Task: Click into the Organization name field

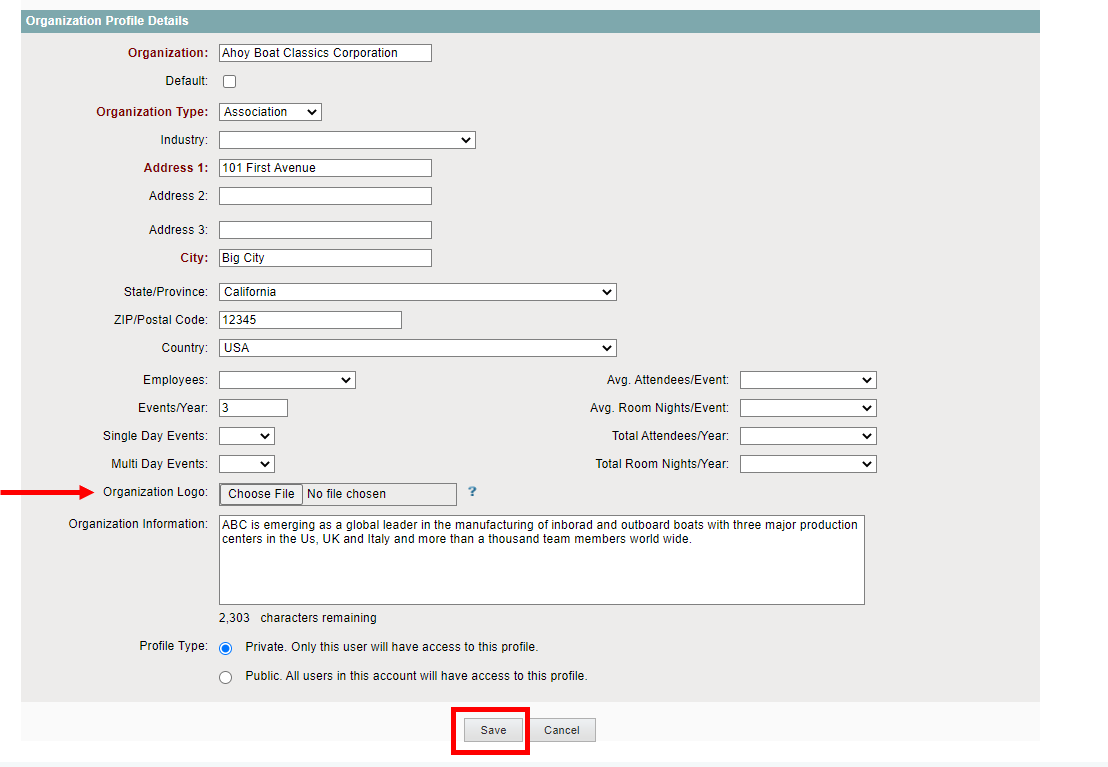Action: pos(325,53)
